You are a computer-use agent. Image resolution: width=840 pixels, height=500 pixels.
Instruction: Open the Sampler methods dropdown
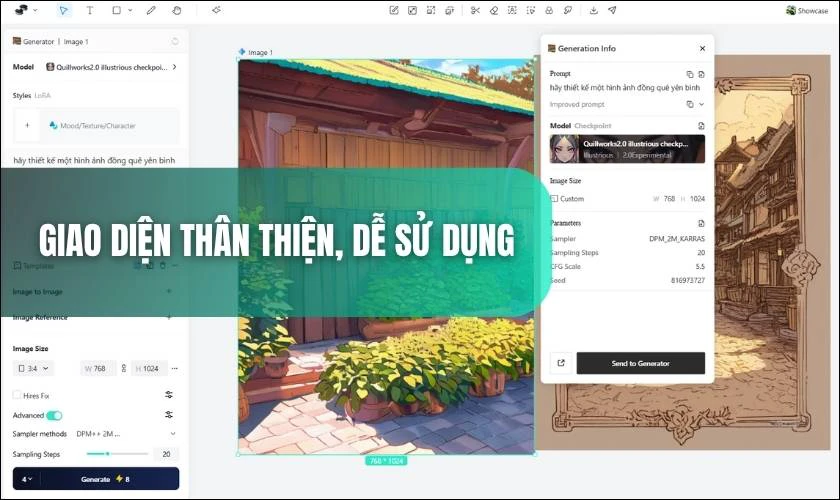click(x=125, y=434)
